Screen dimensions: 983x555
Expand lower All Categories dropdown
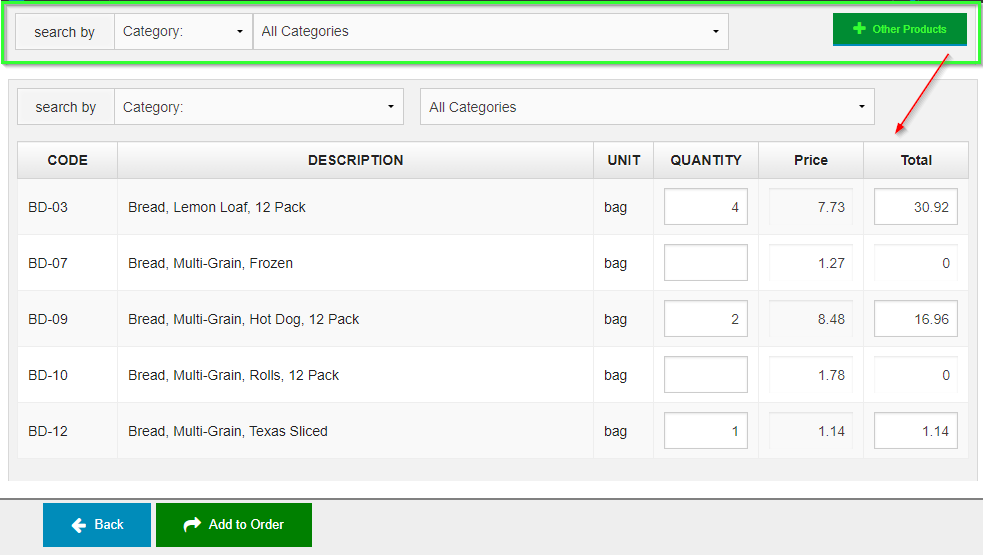(x=646, y=107)
